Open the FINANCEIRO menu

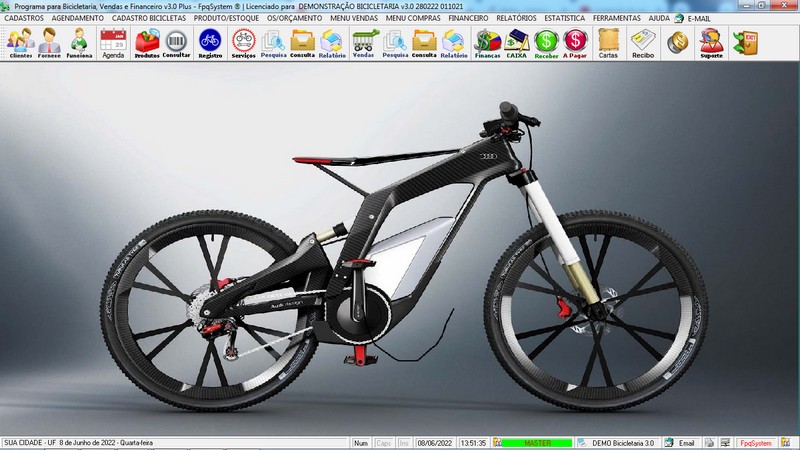[x=468, y=18]
